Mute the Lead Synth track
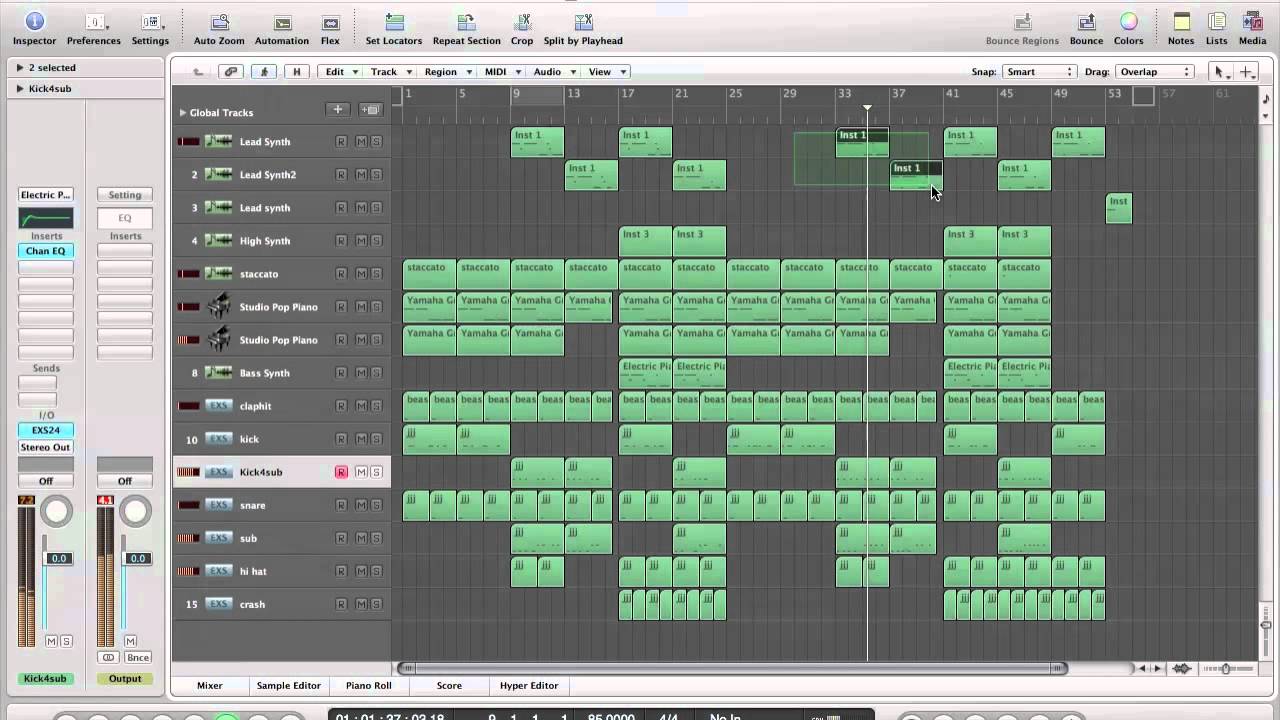 pyautogui.click(x=359, y=142)
